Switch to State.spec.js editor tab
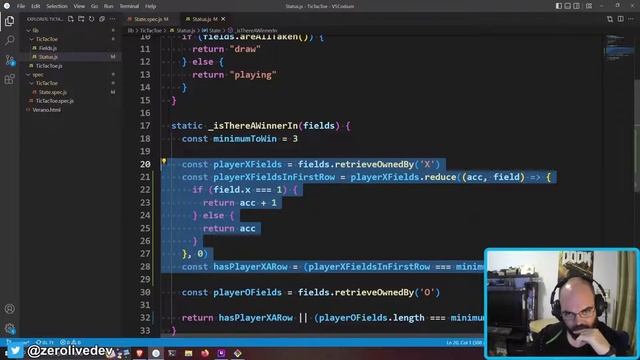 [x=151, y=19]
